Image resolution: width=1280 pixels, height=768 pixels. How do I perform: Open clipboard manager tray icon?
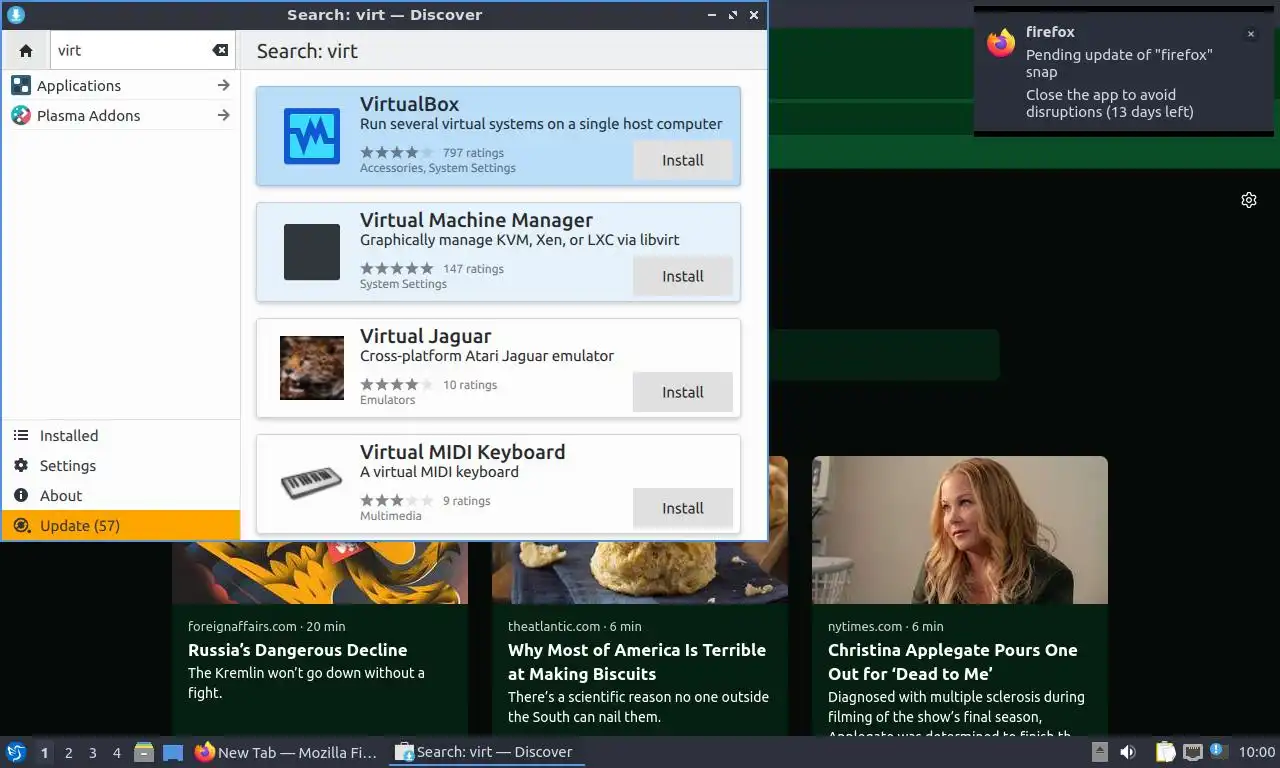[1165, 752]
